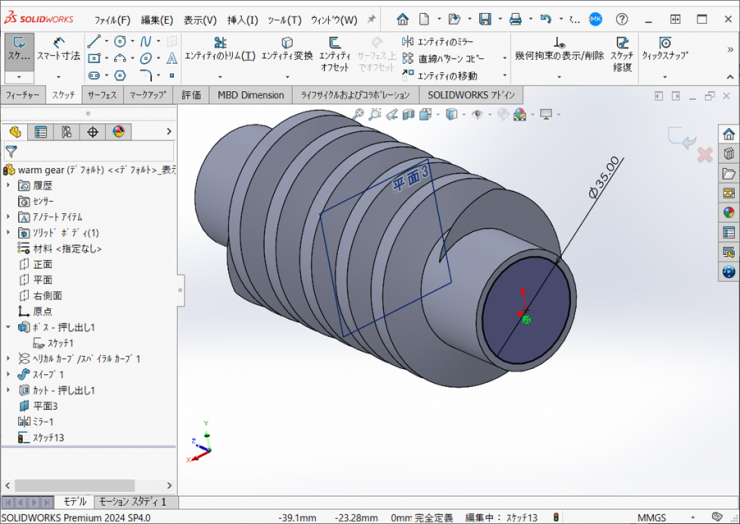
Task: Open the display style dropdown arrow
Action: (463, 115)
